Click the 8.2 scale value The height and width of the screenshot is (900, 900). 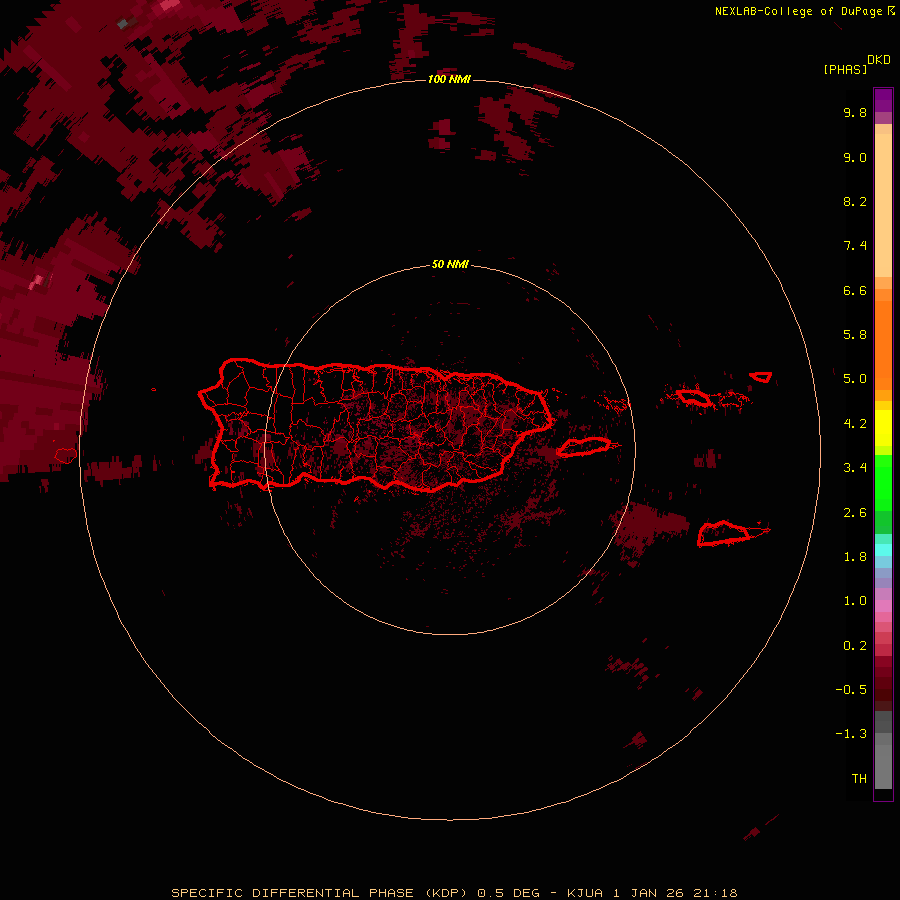pyautogui.click(x=855, y=201)
